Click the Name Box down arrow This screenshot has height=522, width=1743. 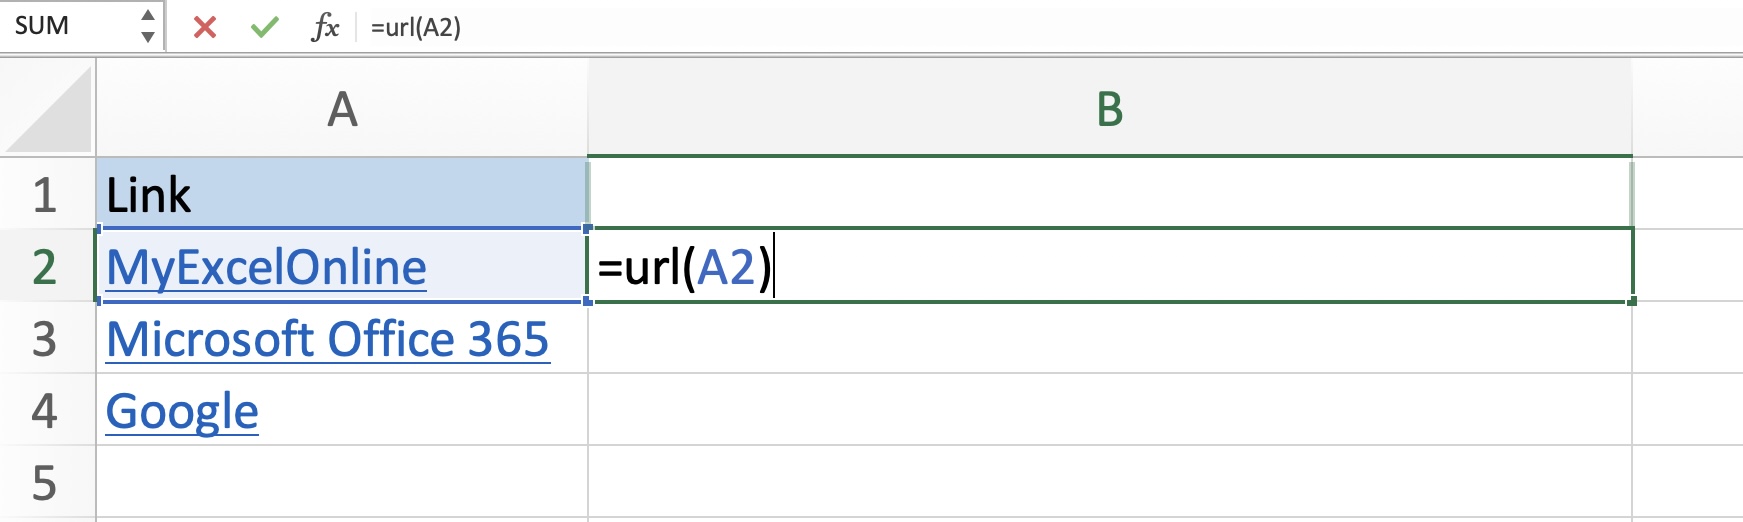pos(148,37)
